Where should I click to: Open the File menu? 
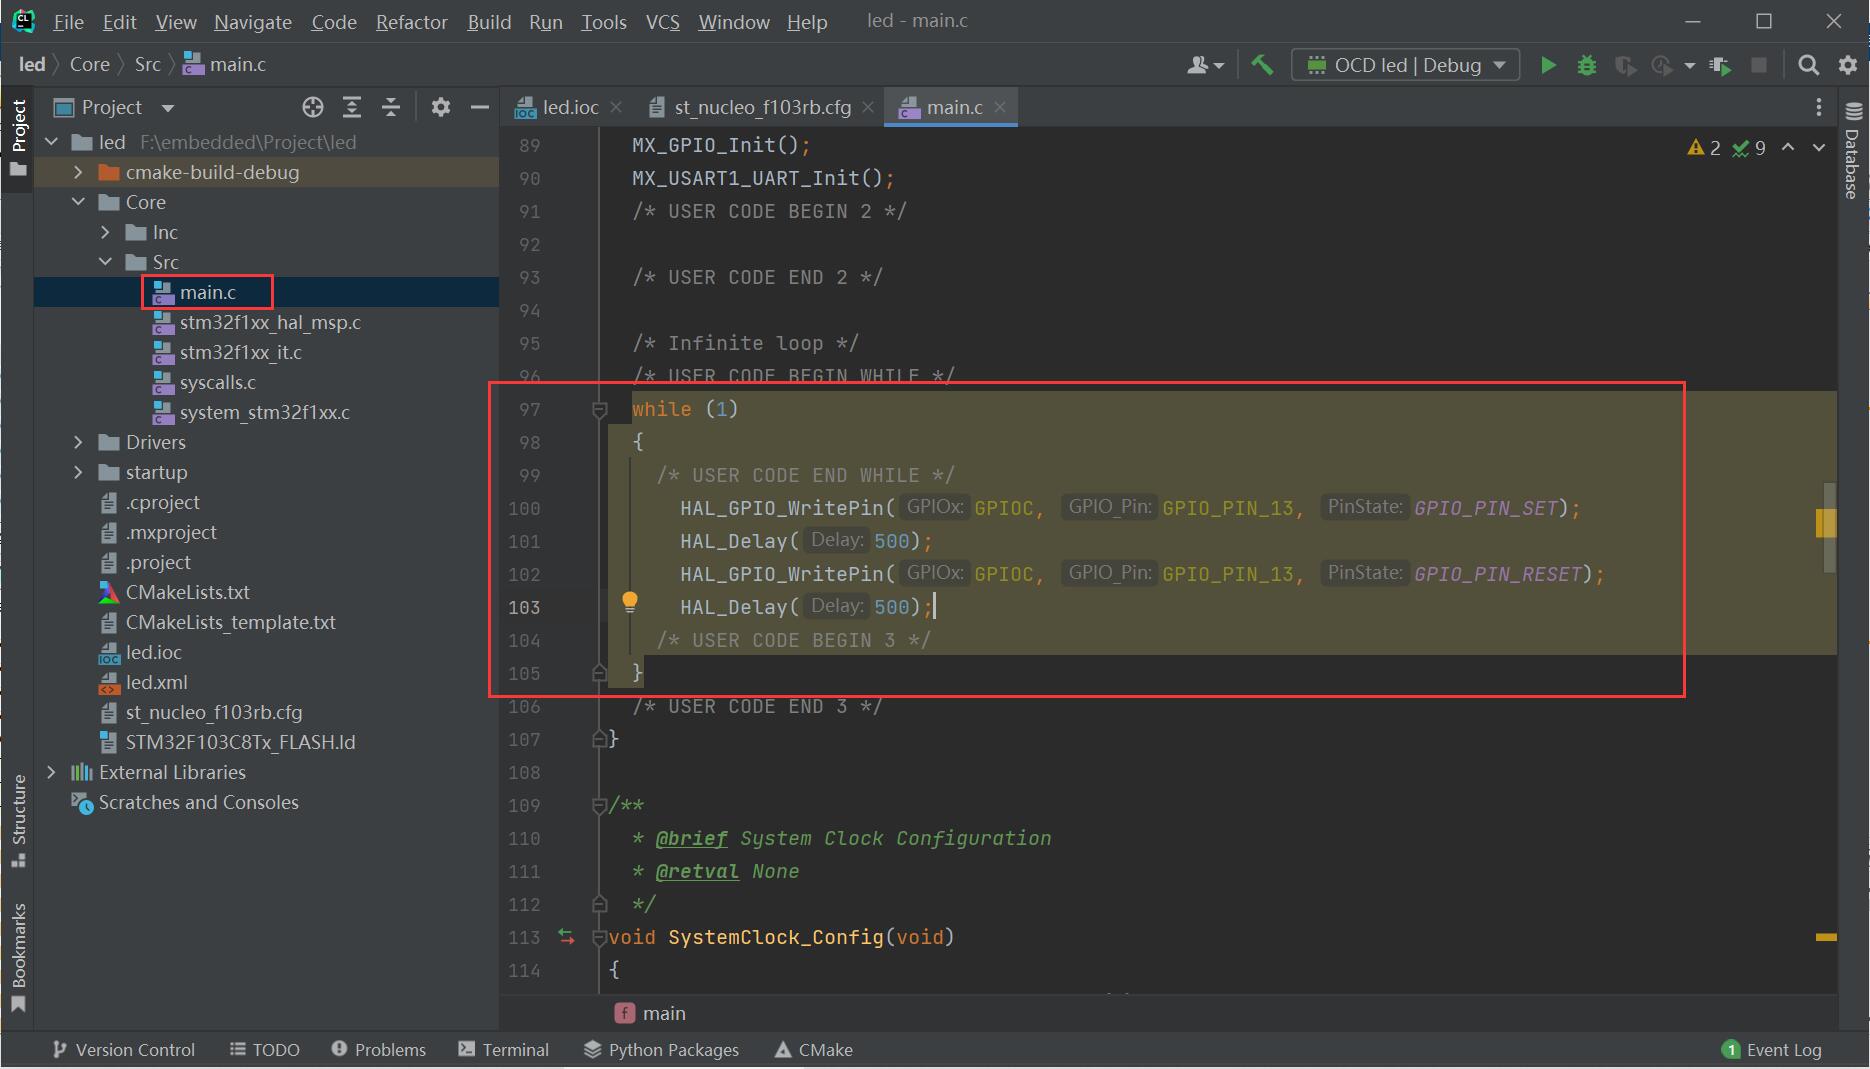(x=68, y=21)
